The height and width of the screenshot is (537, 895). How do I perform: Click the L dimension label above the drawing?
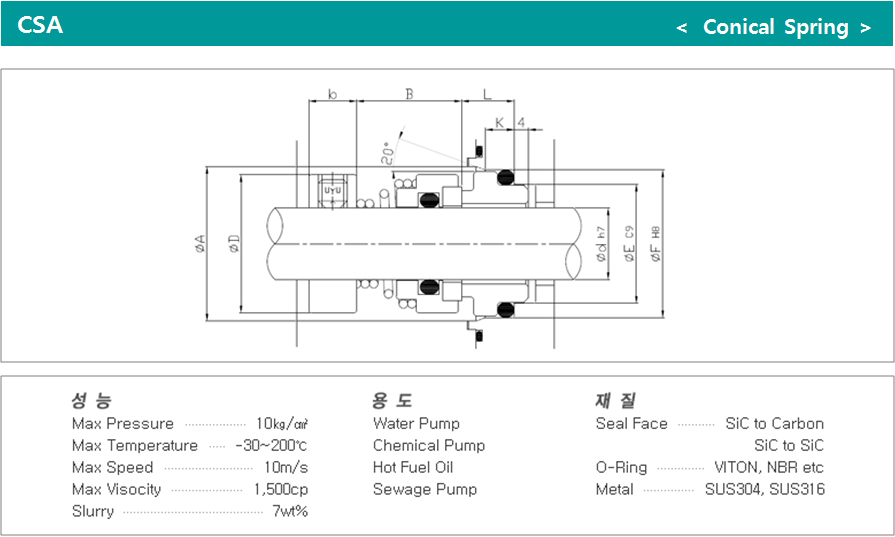pyautogui.click(x=487, y=95)
